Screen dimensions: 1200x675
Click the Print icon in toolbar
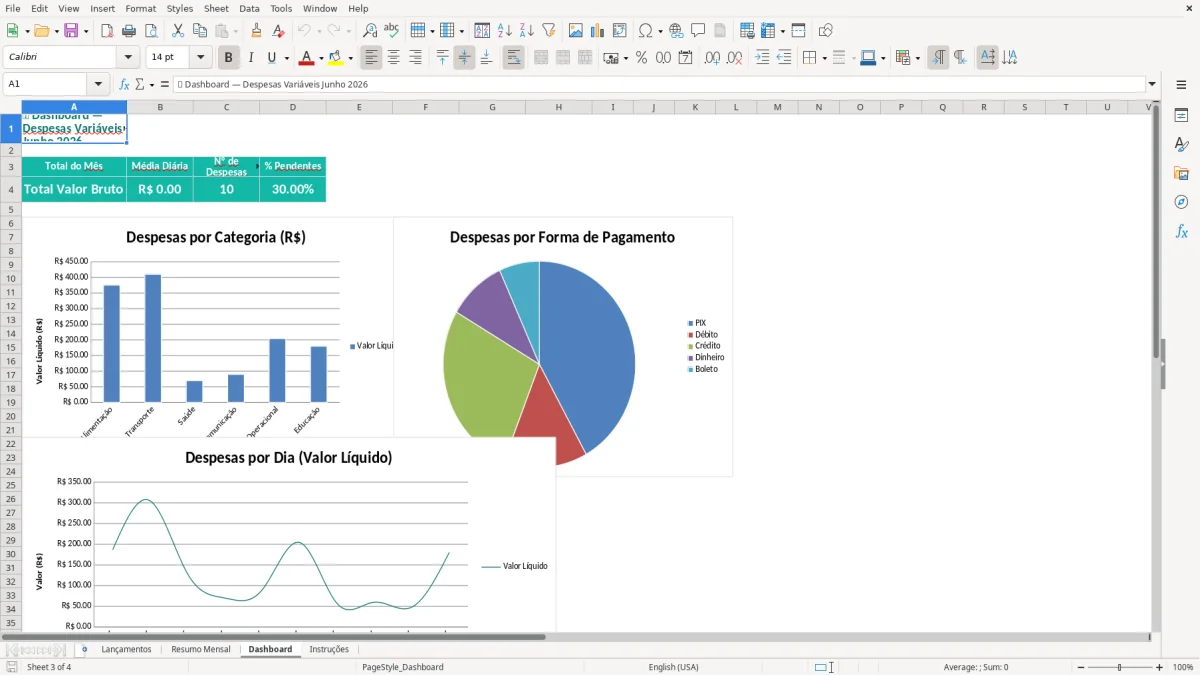click(x=129, y=31)
